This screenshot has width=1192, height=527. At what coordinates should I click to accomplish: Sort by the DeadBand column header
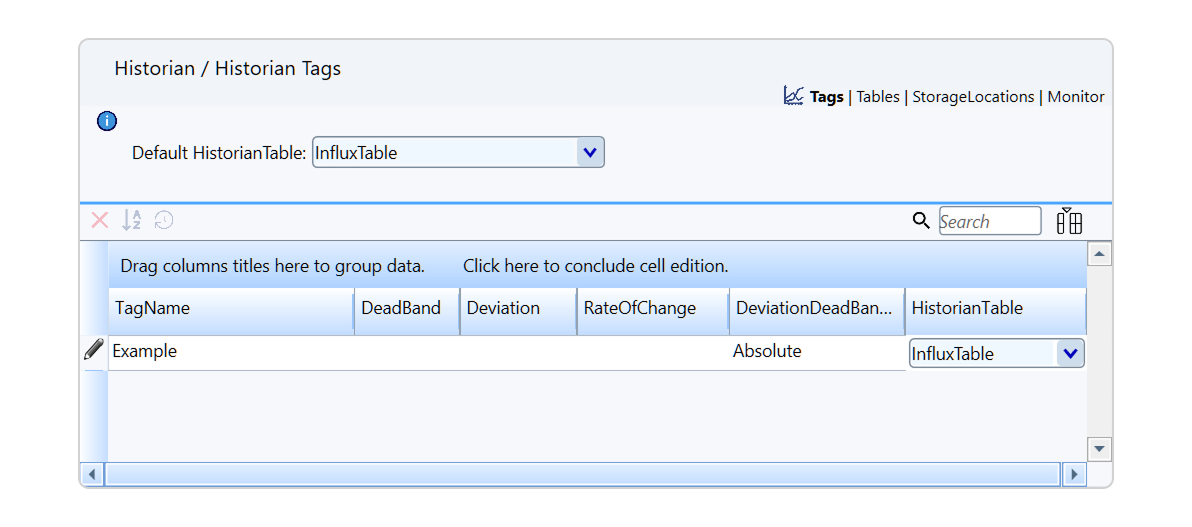pyautogui.click(x=407, y=309)
